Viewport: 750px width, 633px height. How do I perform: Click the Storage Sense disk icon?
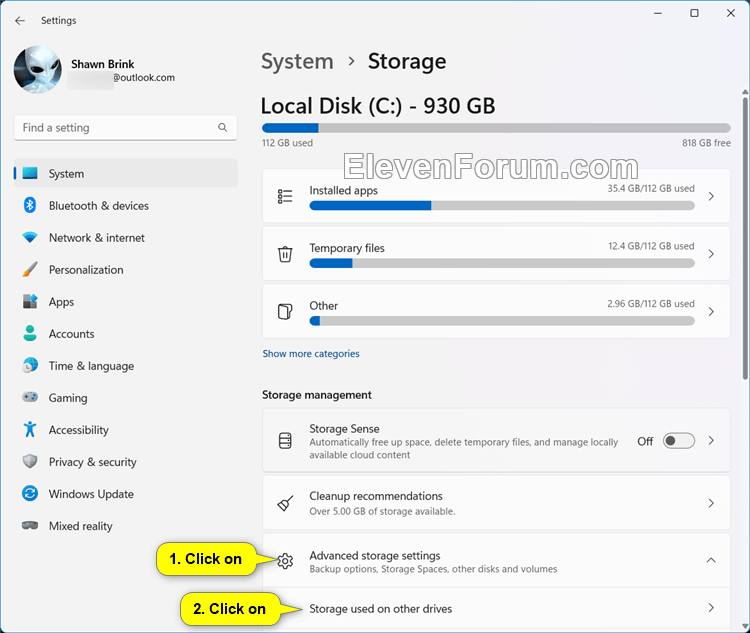tap(285, 441)
